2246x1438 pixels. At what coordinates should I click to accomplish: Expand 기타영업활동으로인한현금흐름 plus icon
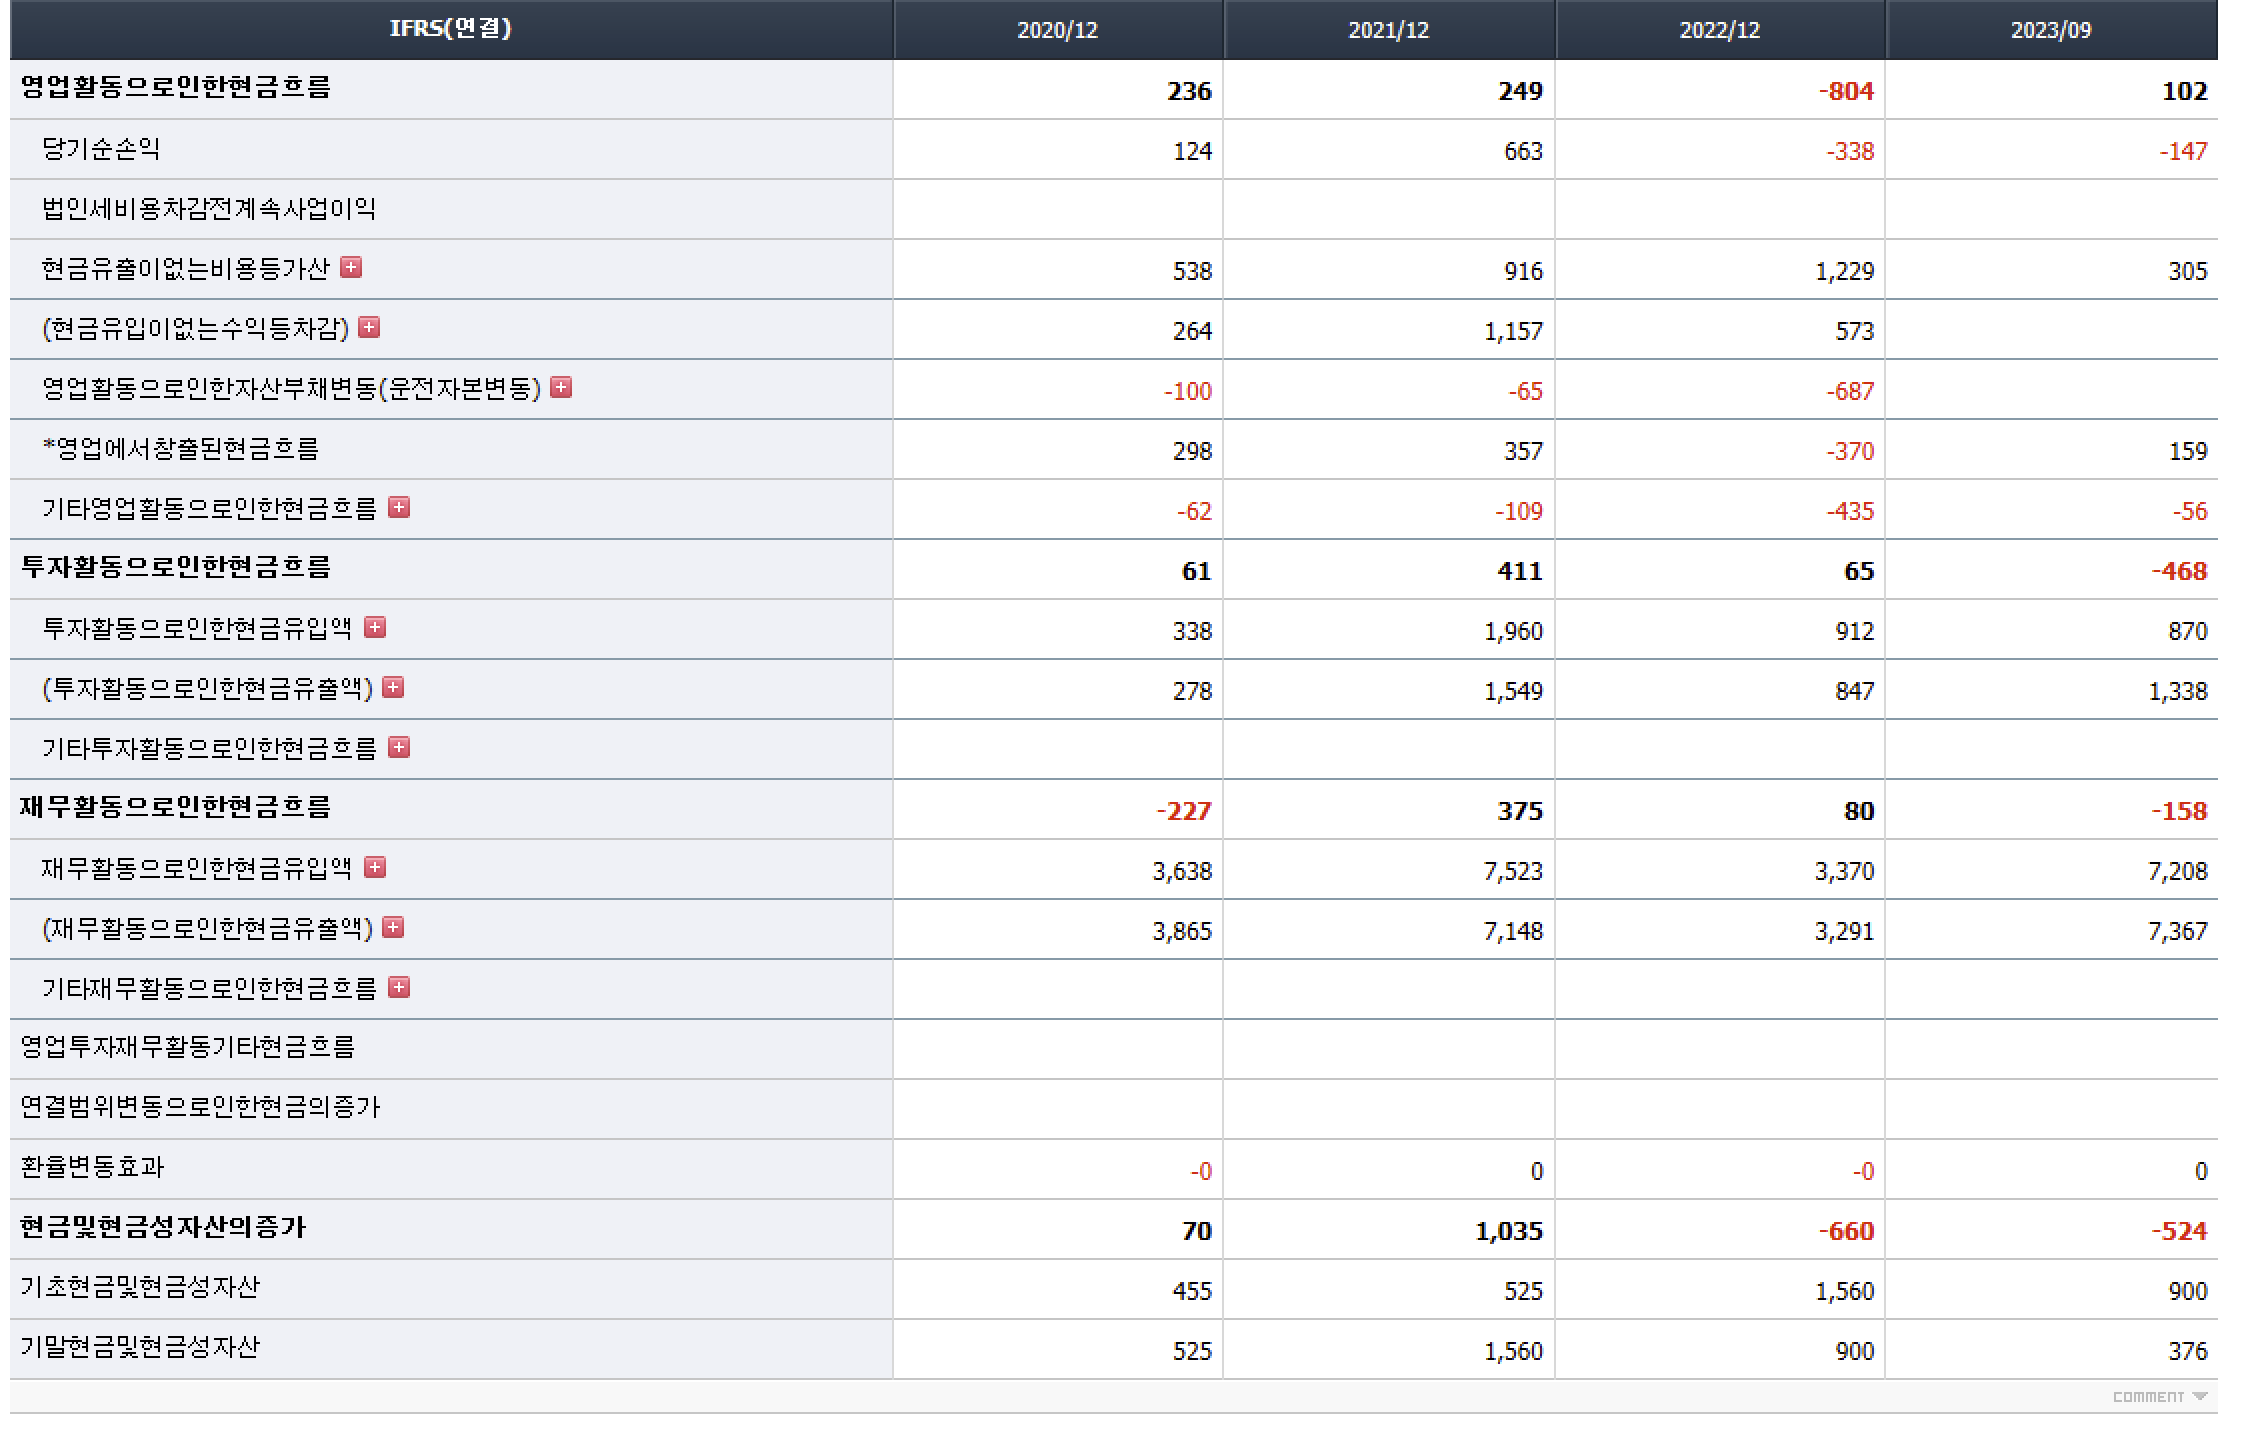click(x=399, y=507)
